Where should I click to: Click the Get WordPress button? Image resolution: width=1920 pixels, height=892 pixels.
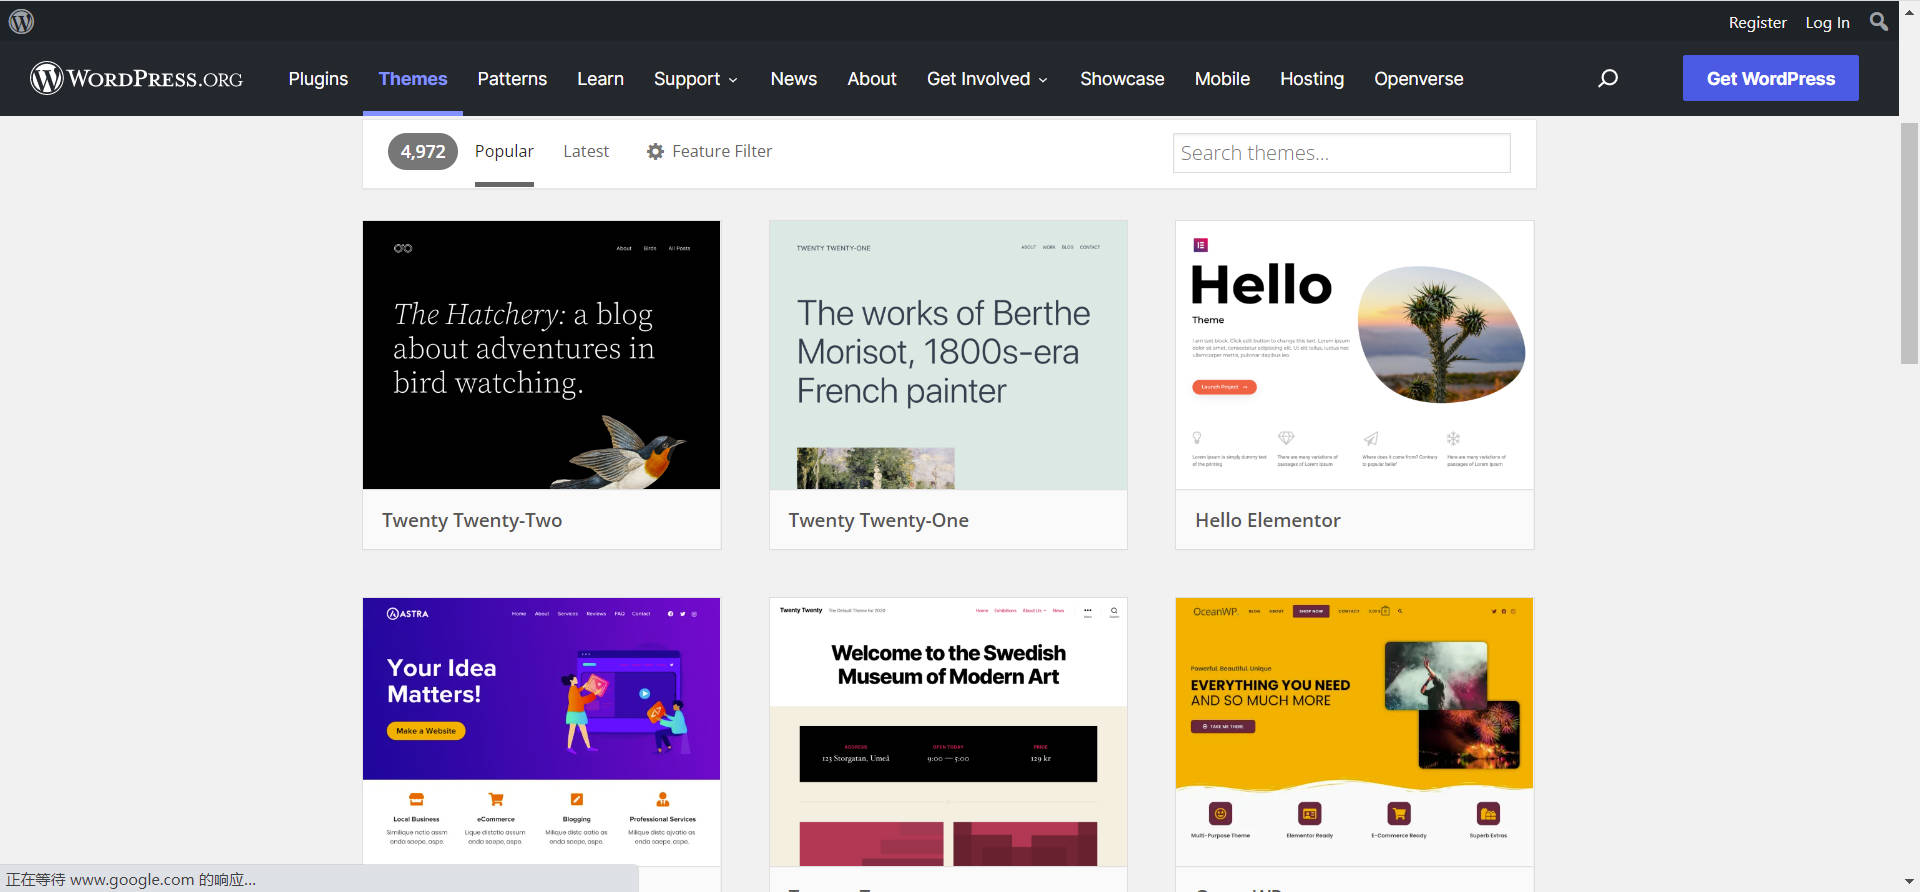click(1770, 78)
